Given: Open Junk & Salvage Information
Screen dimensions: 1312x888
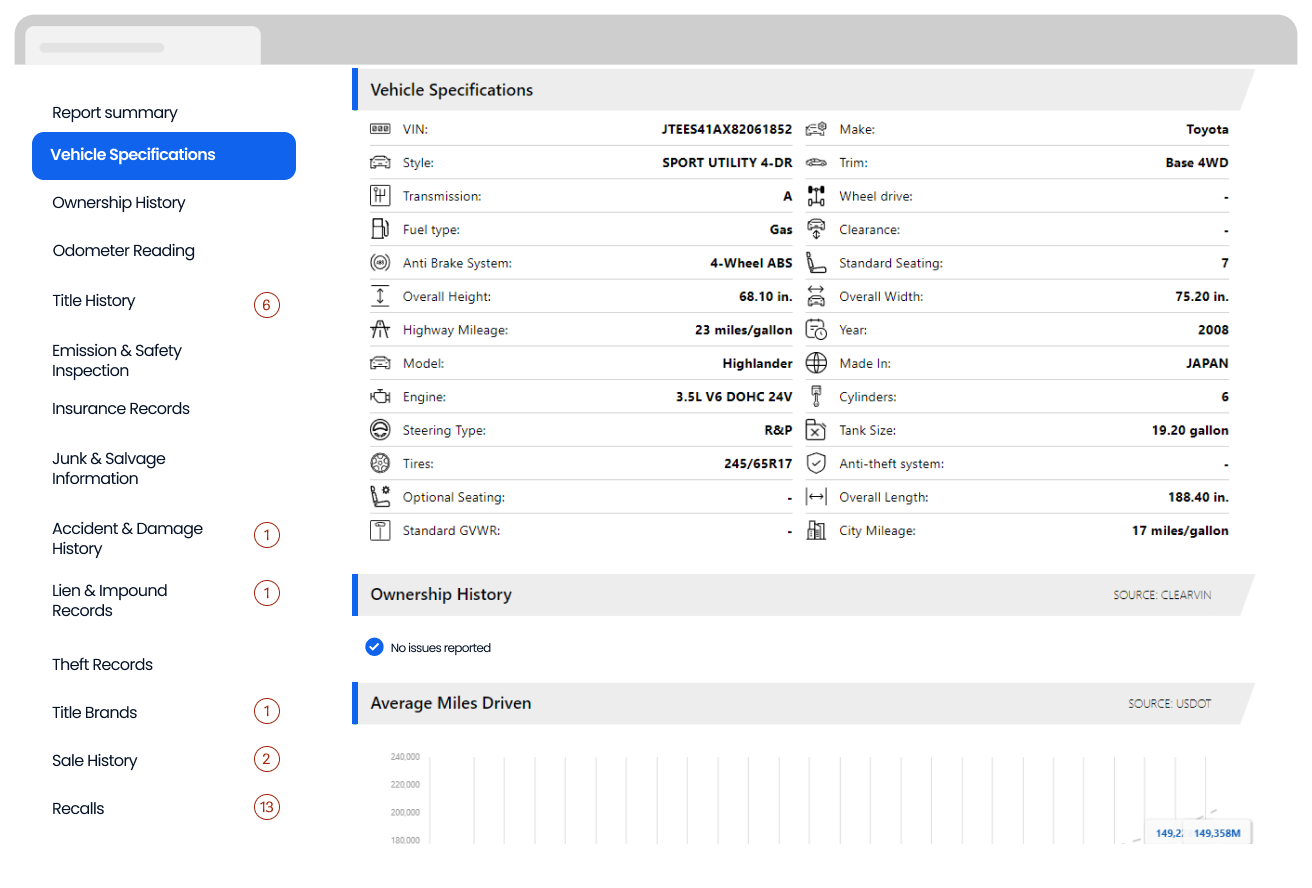Looking at the screenshot, I should (x=109, y=469).
